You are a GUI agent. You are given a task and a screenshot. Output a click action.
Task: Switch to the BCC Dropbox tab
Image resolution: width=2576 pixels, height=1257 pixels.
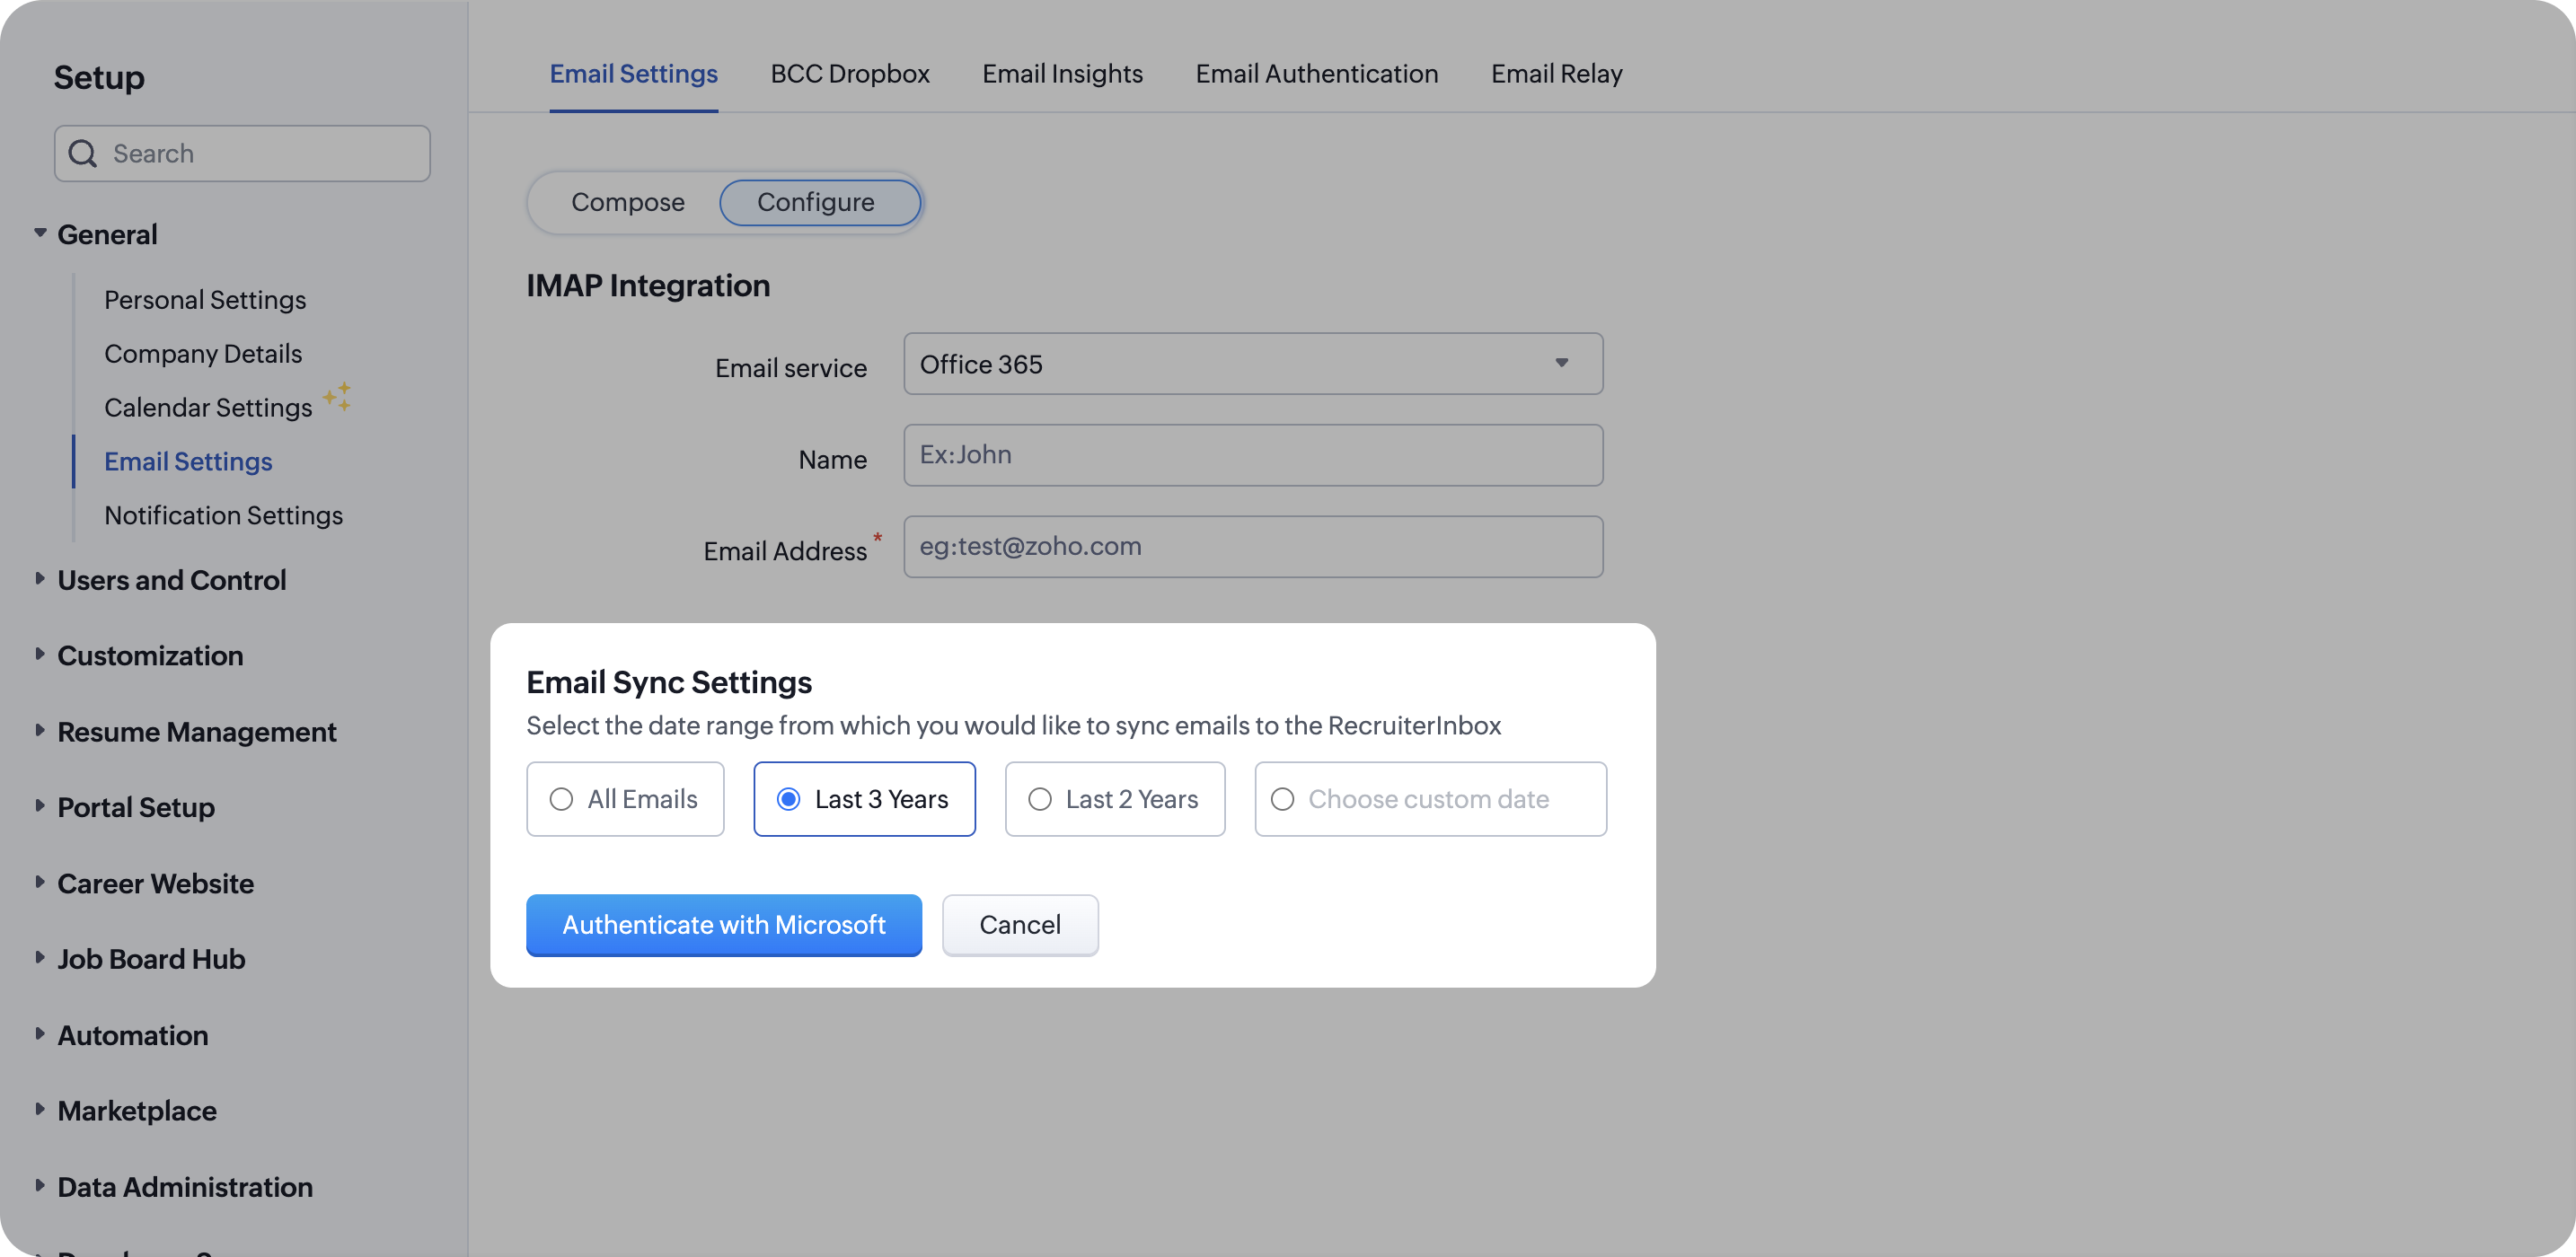pos(849,74)
